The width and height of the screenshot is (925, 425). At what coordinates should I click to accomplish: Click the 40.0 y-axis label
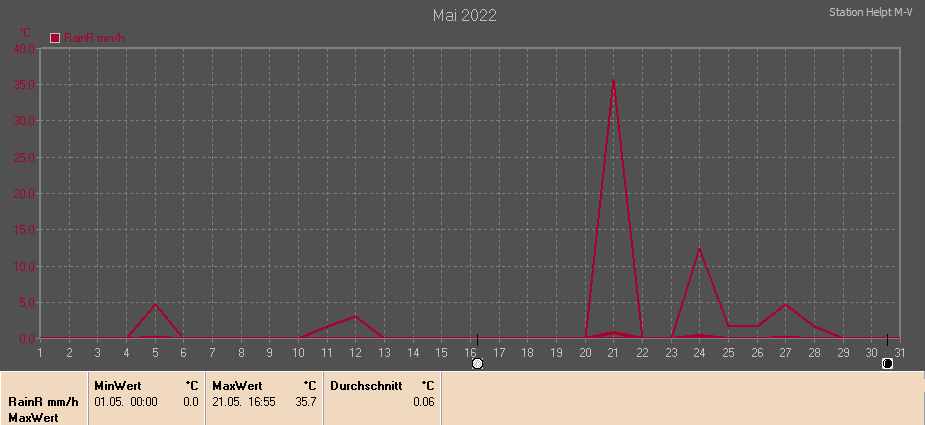(24, 48)
